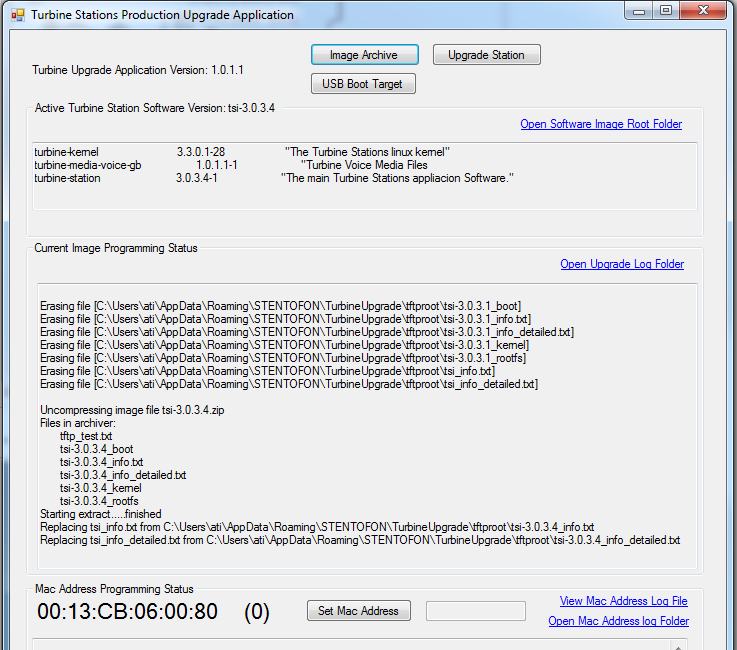The image size is (737, 650).
Task: Click the Set Mac Address button
Action: (359, 611)
